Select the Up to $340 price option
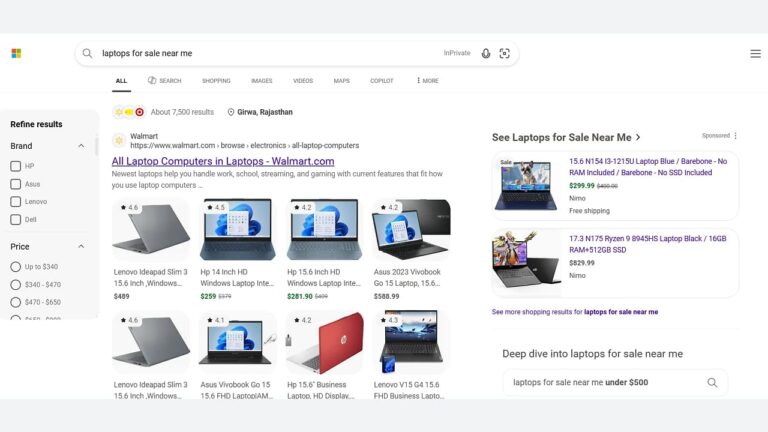The width and height of the screenshot is (768, 432). tap(16, 266)
